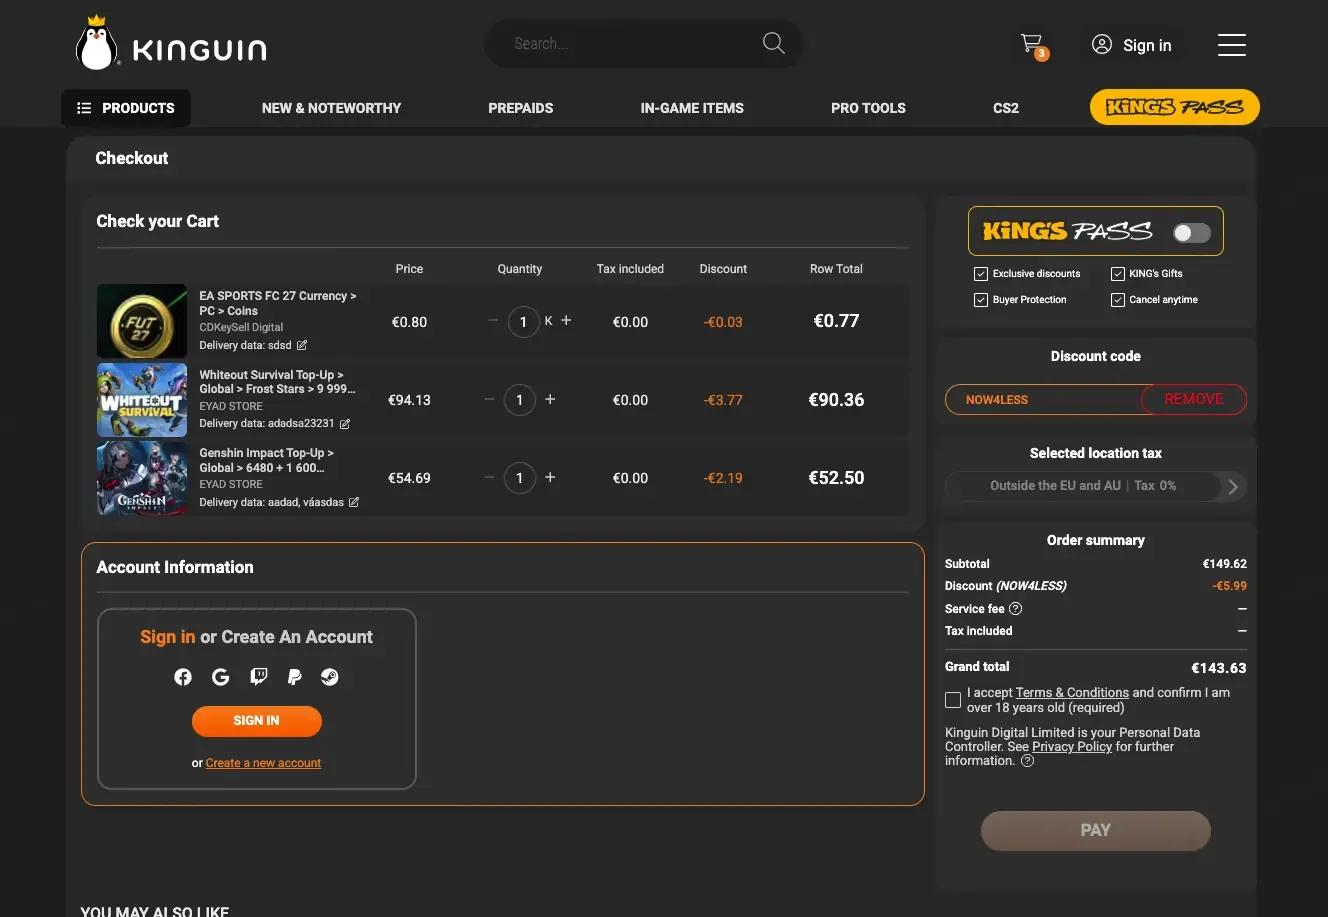
Task: Sign in with Google icon
Action: click(221, 677)
